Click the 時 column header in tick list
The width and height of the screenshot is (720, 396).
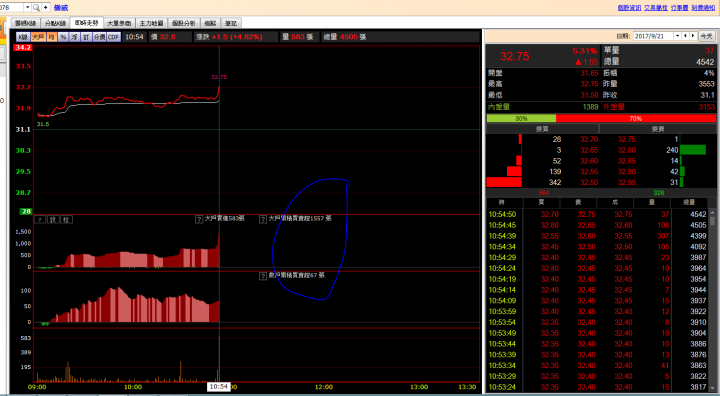[x=504, y=203]
